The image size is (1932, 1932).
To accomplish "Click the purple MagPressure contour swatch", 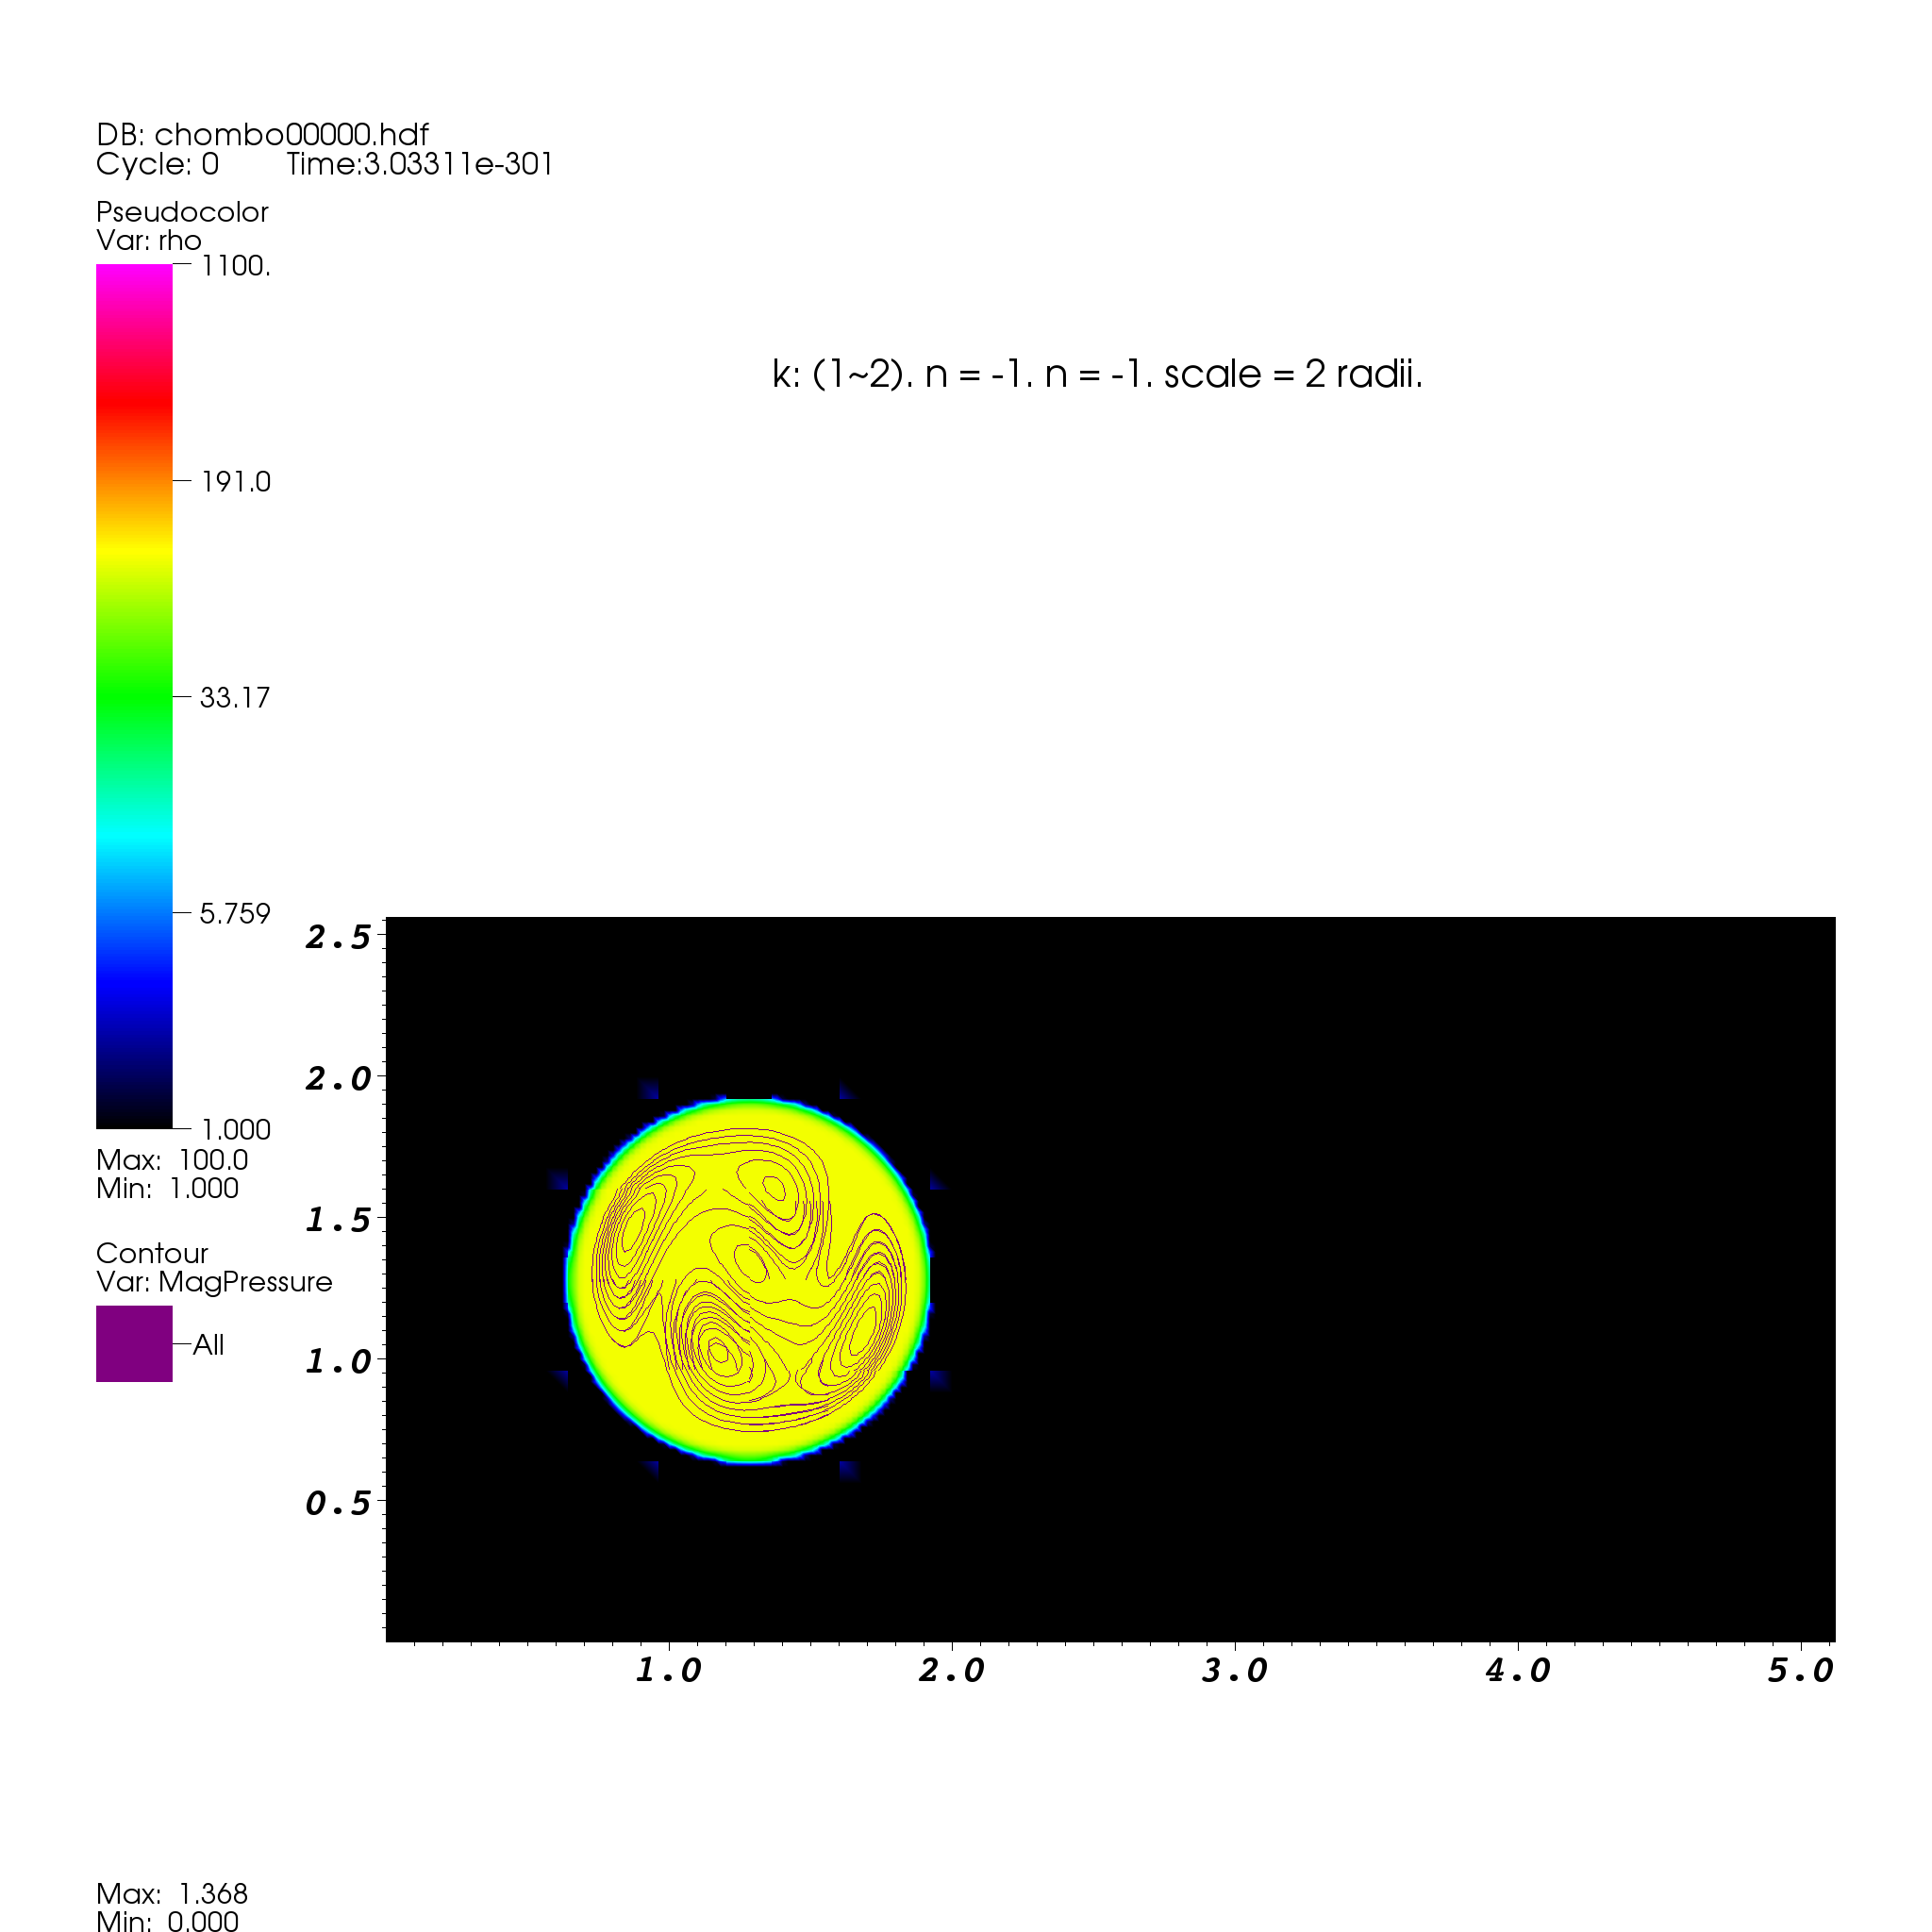I will (x=134, y=1343).
